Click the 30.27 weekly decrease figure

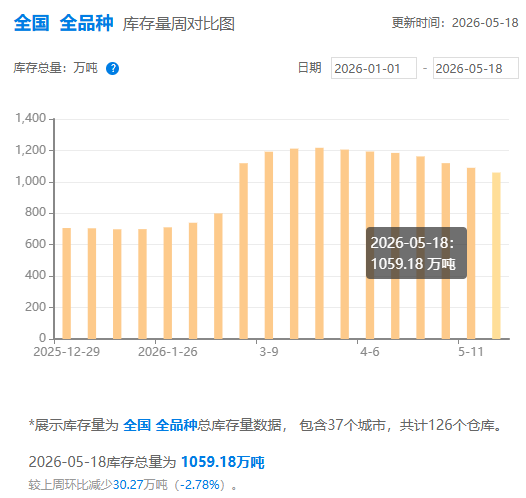tap(126, 485)
